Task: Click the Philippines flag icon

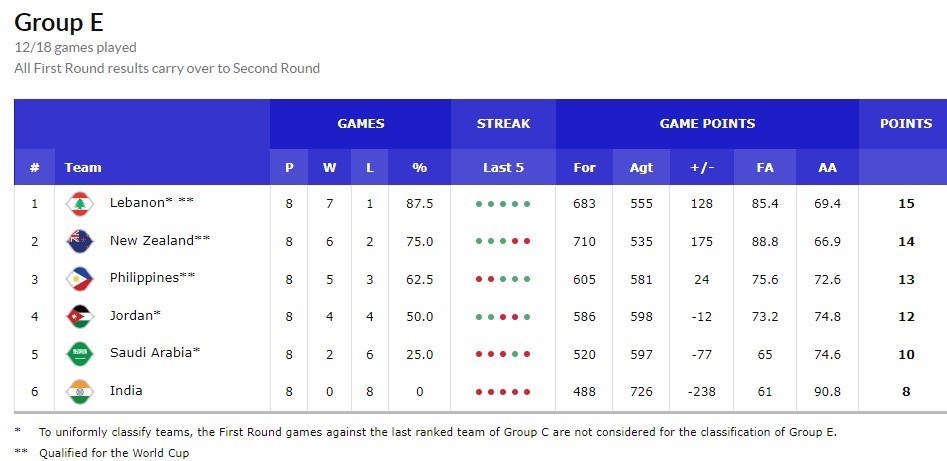Action: pos(79,279)
